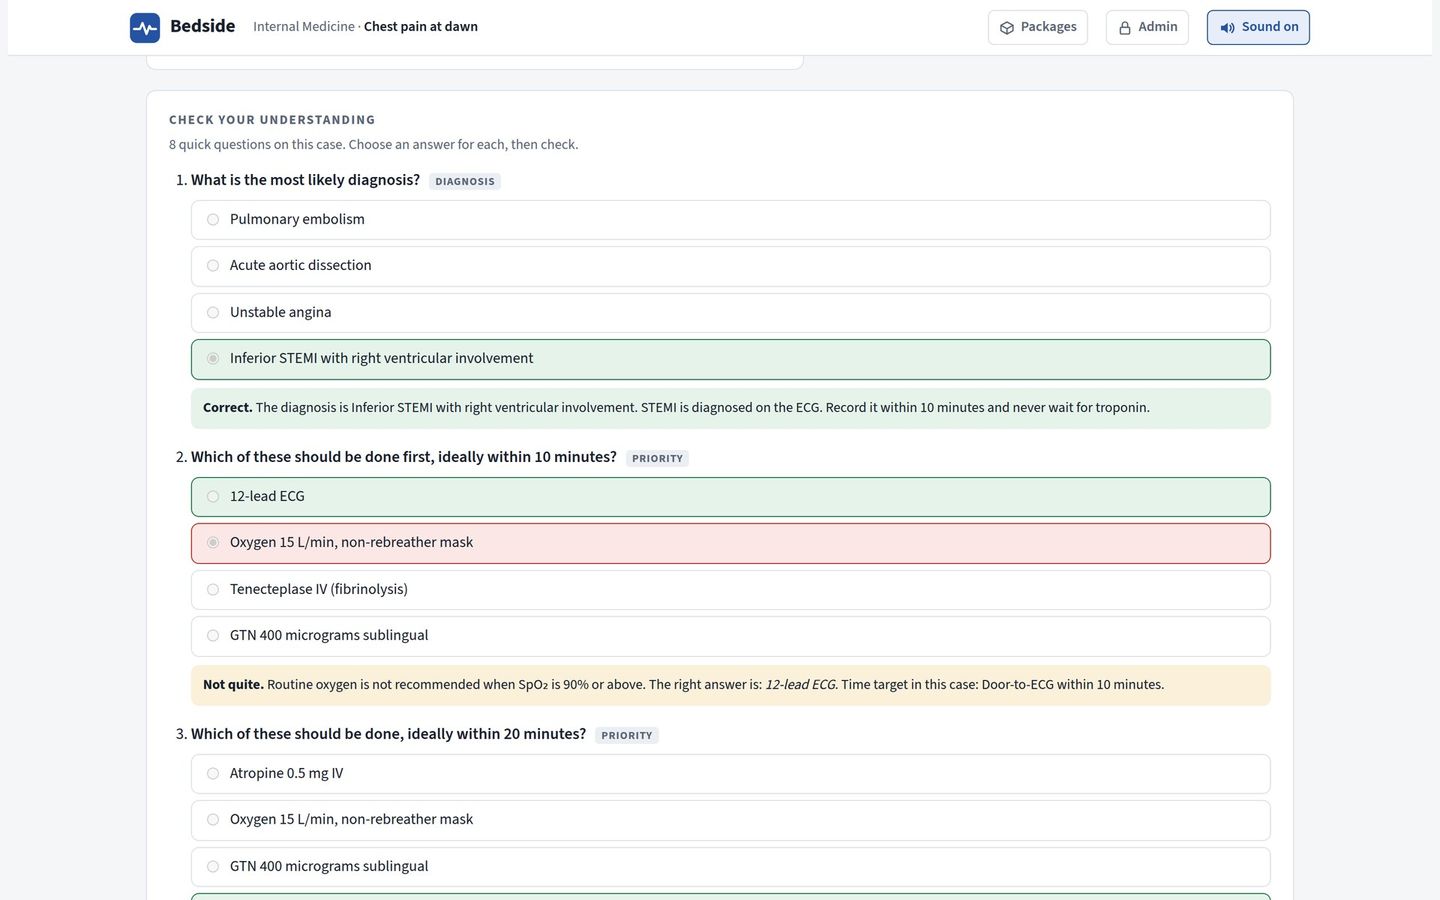The image size is (1440, 900).
Task: Click the Bedside heartbeat logo icon
Action: point(145,27)
